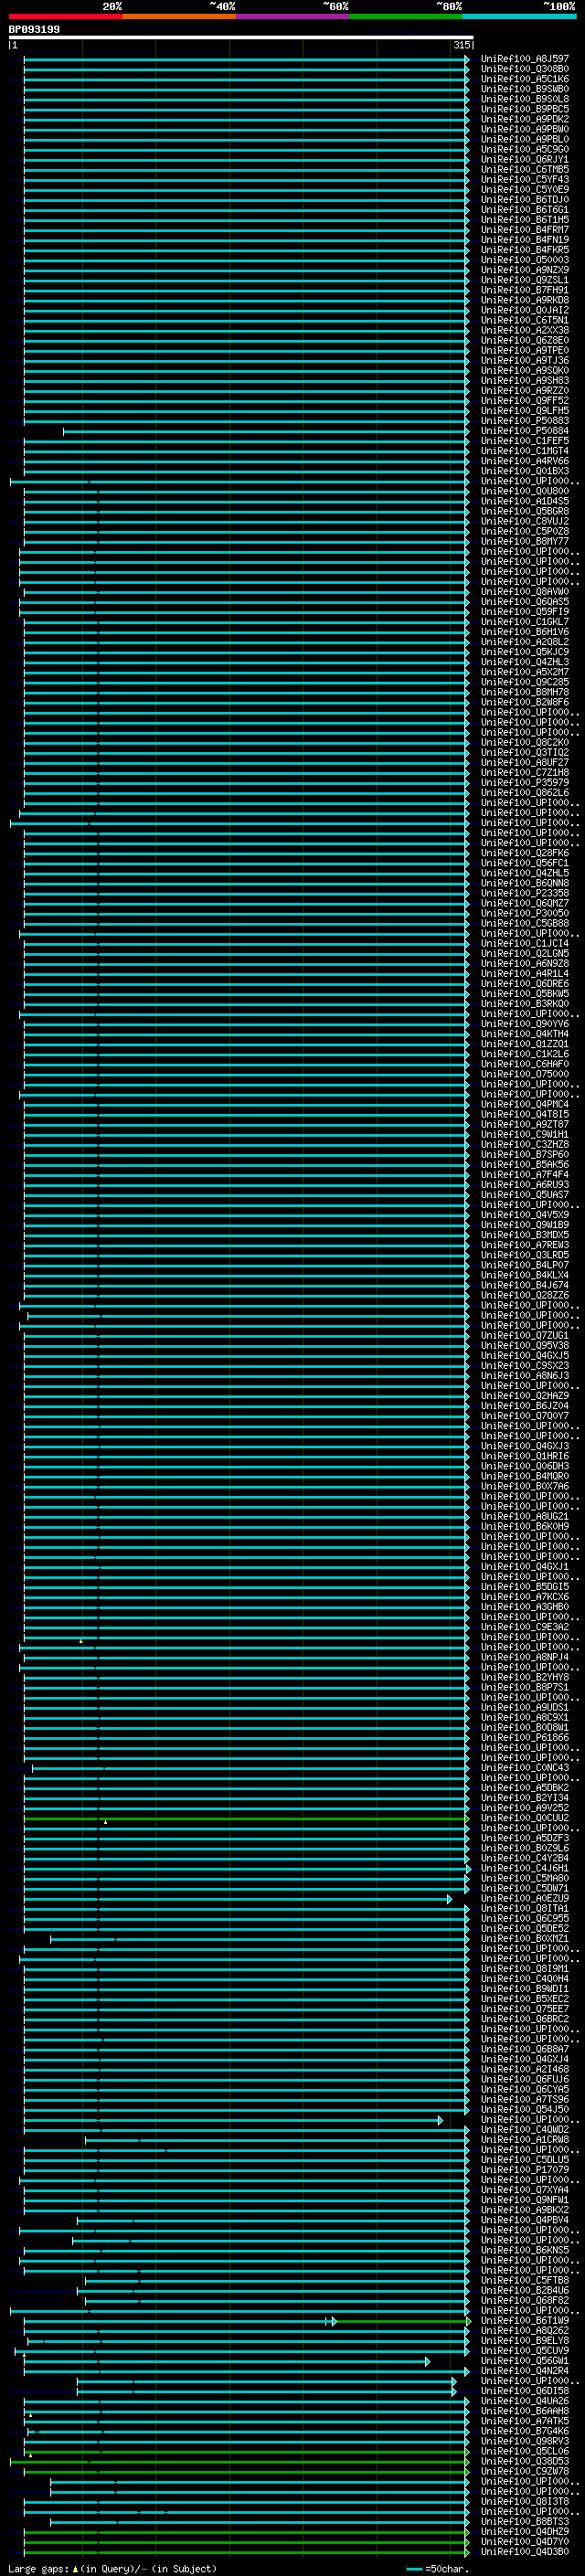The width and height of the screenshot is (585, 2576).
Task: Select the UniRef100_Q8ITA1 label
Action: tap(525, 1908)
